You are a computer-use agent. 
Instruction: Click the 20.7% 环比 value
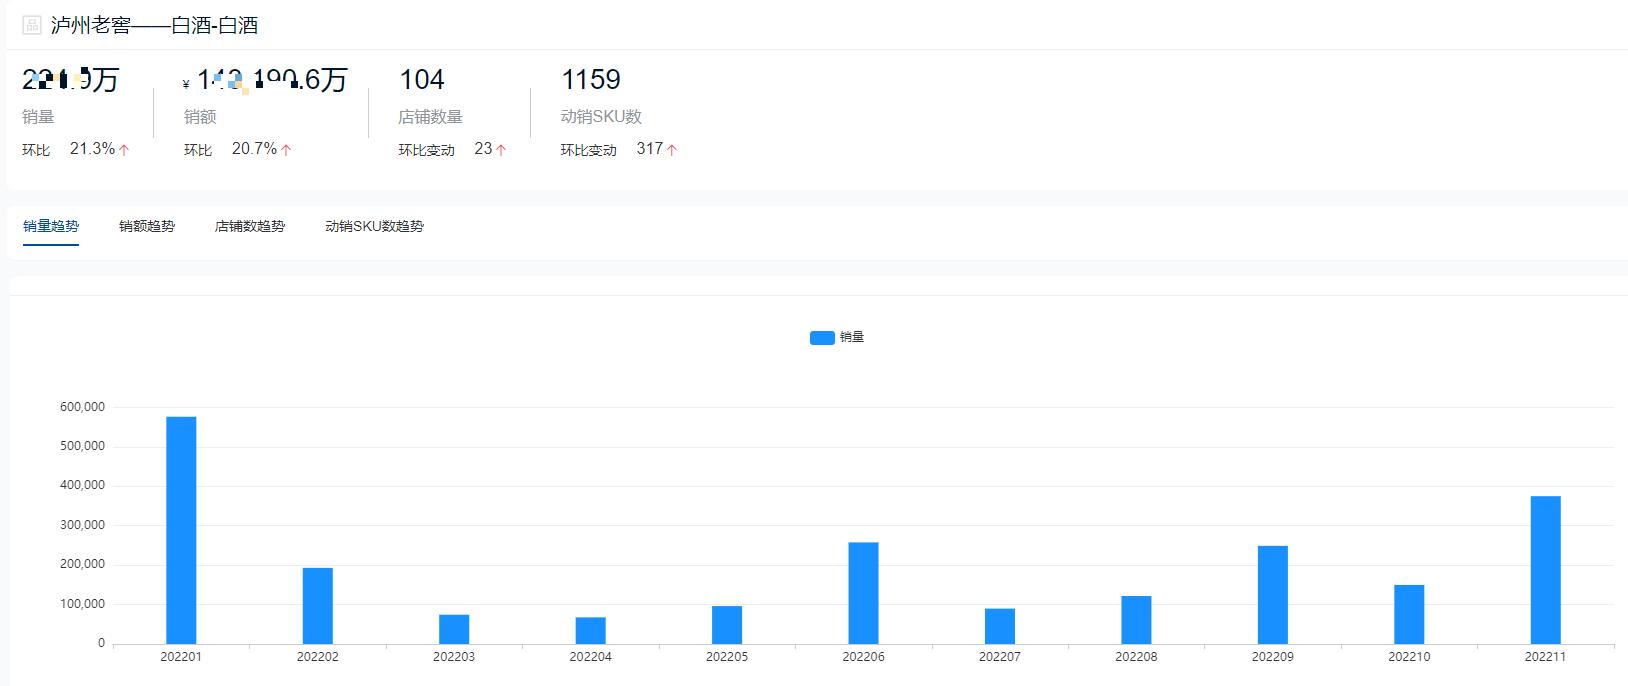[254, 149]
